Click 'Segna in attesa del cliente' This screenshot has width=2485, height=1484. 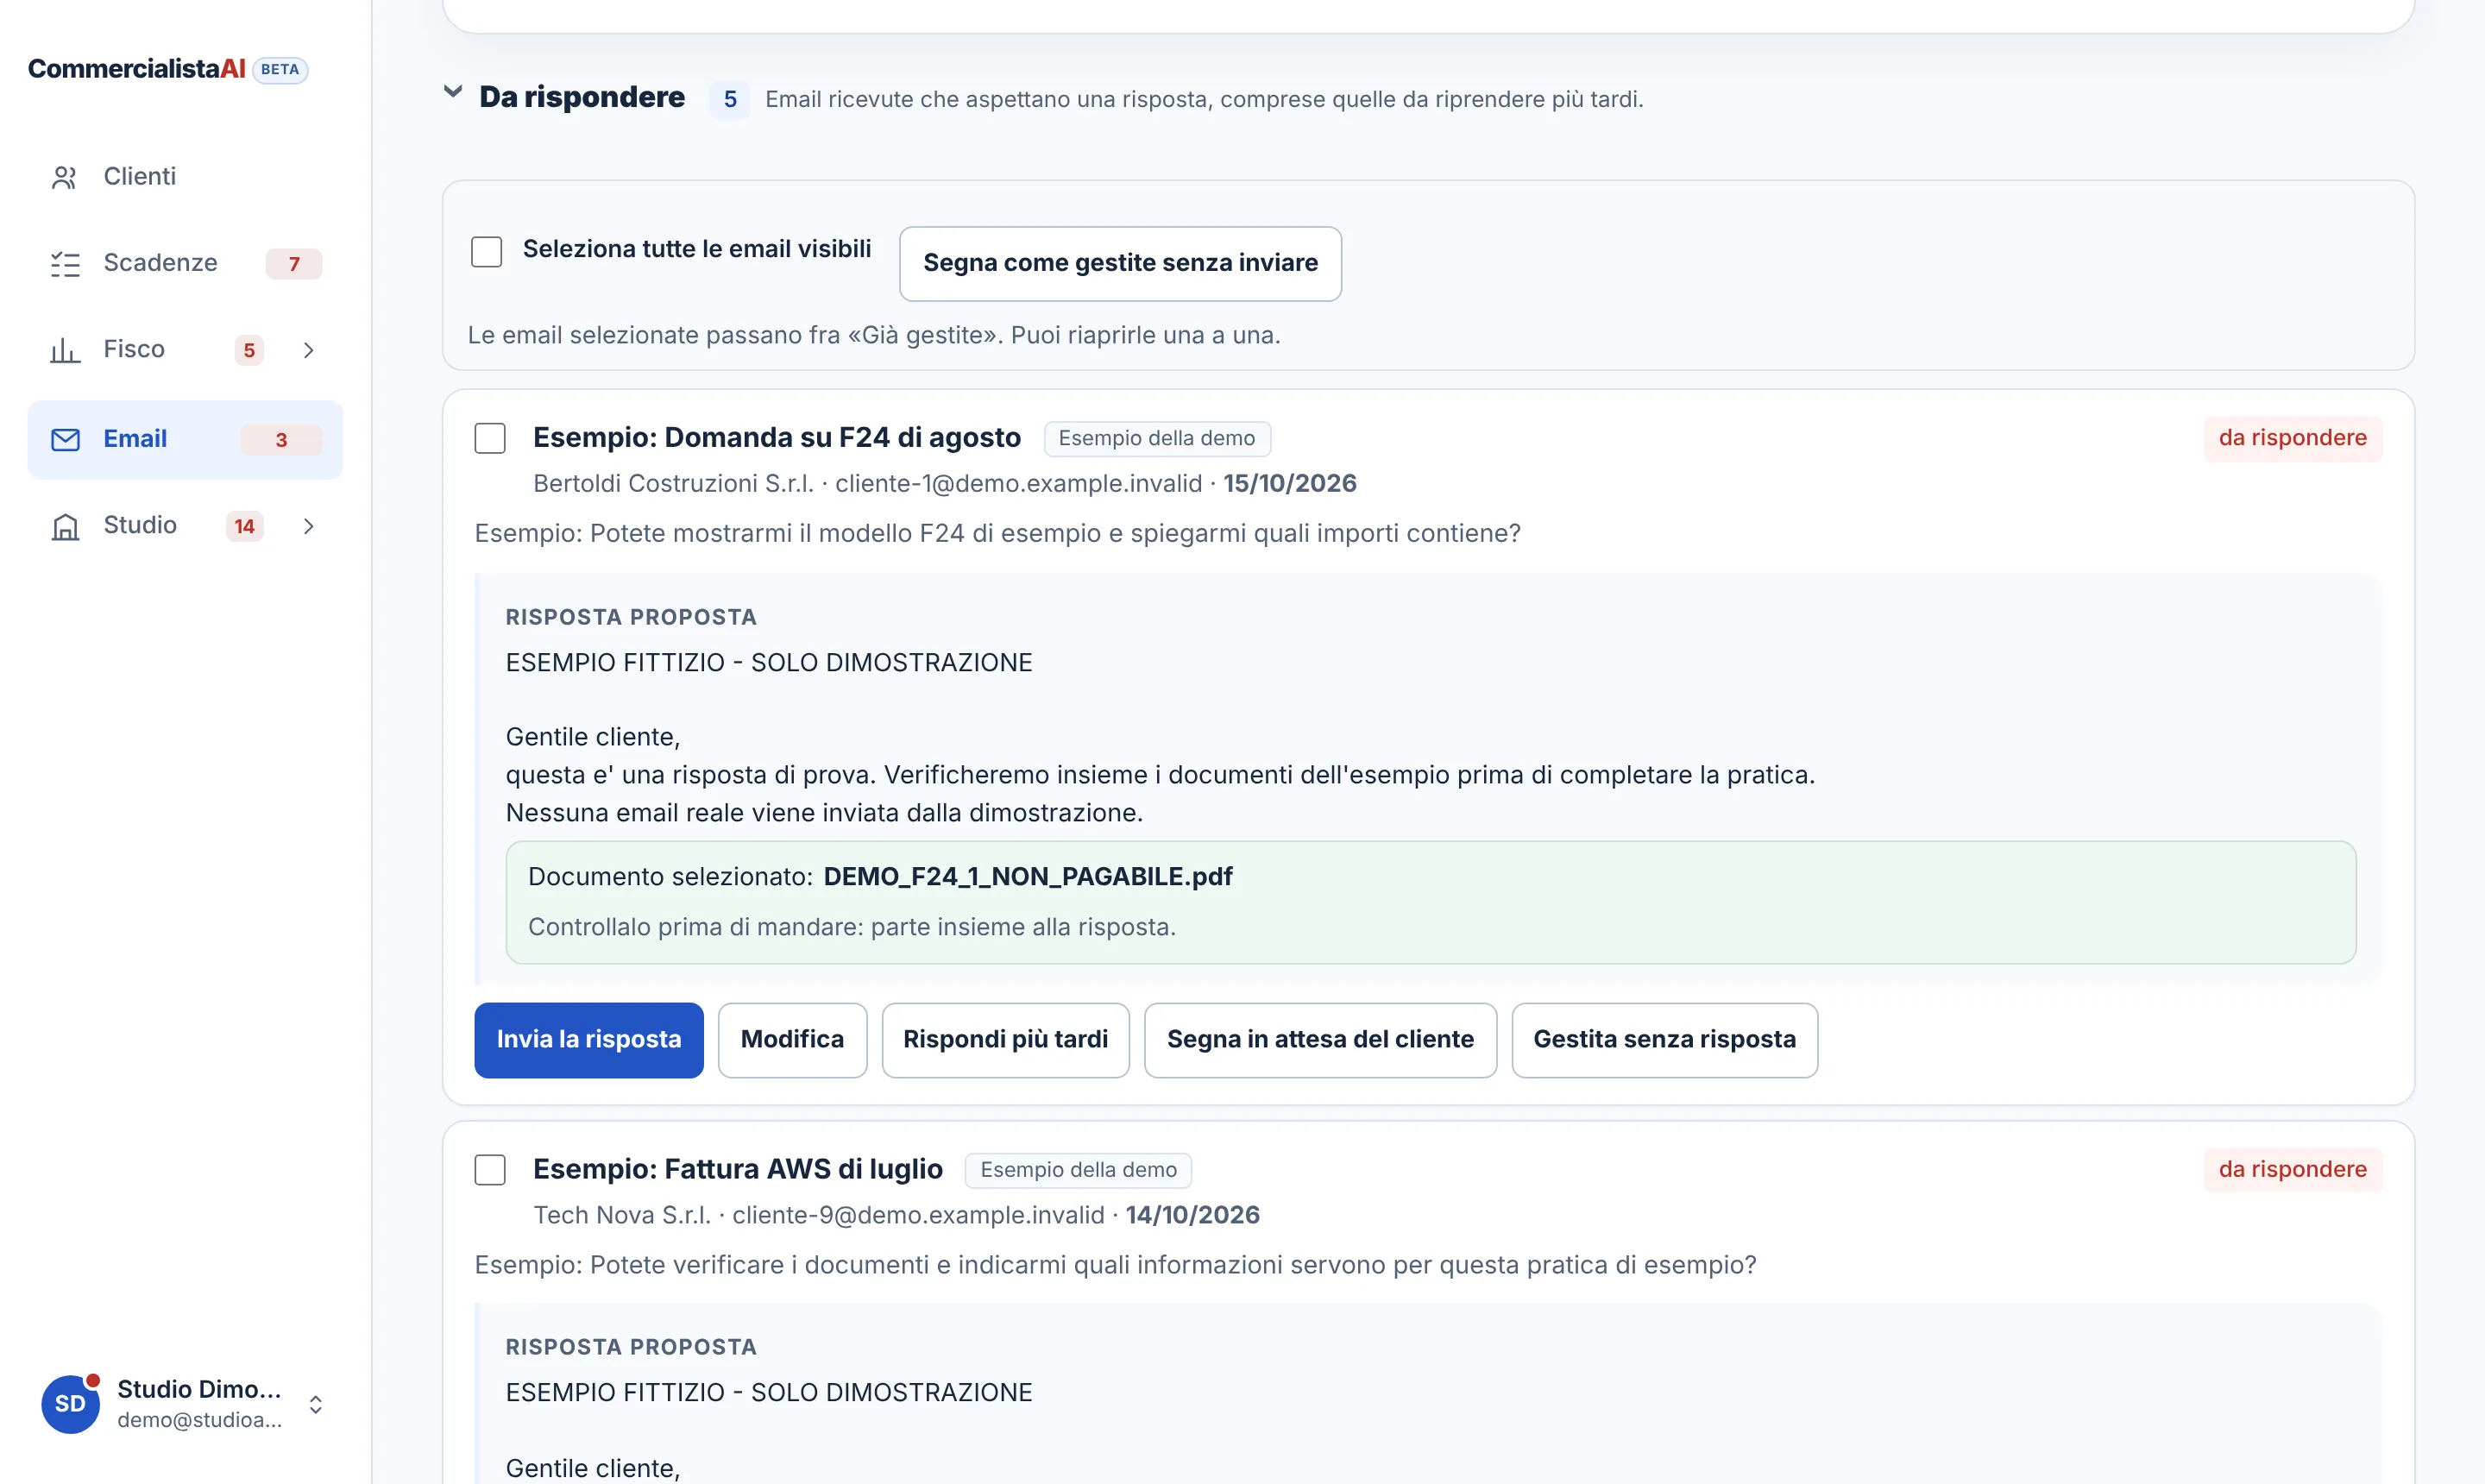click(x=1320, y=1040)
